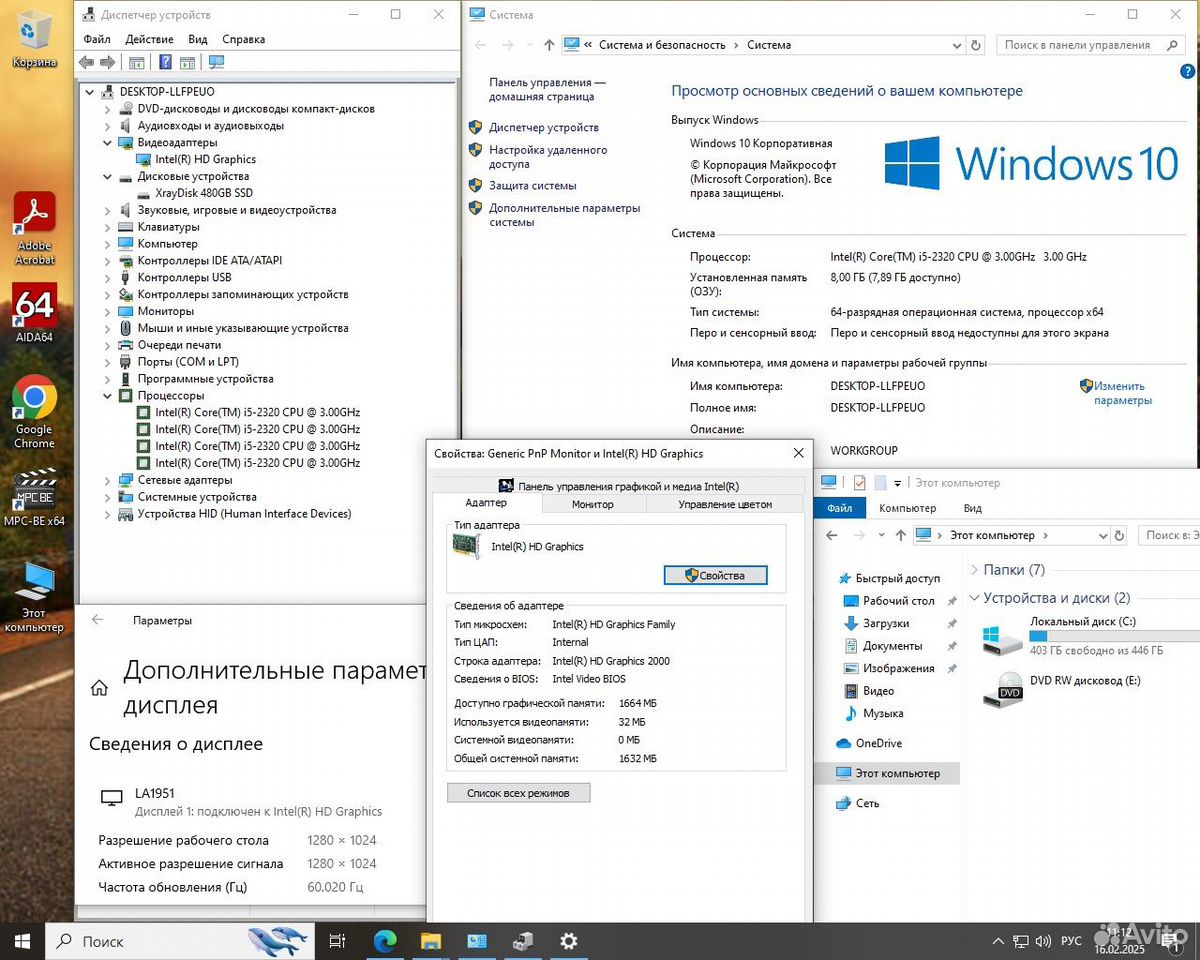Open 'Компьютер' ribbon tab in Explorer
Image resolution: width=1200 pixels, height=960 pixels.
(907, 508)
